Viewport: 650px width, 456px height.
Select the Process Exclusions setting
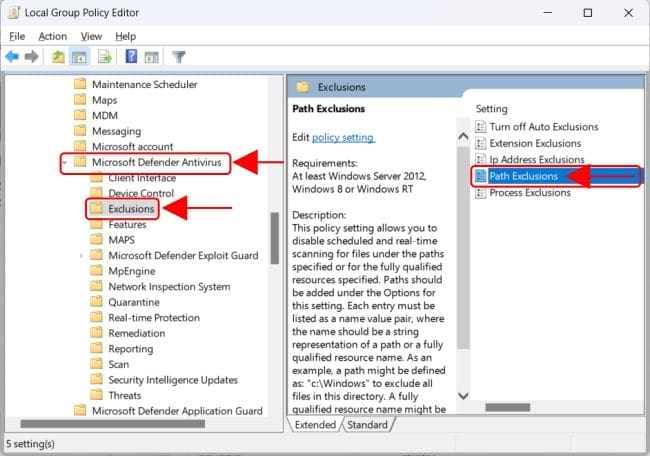point(529,192)
